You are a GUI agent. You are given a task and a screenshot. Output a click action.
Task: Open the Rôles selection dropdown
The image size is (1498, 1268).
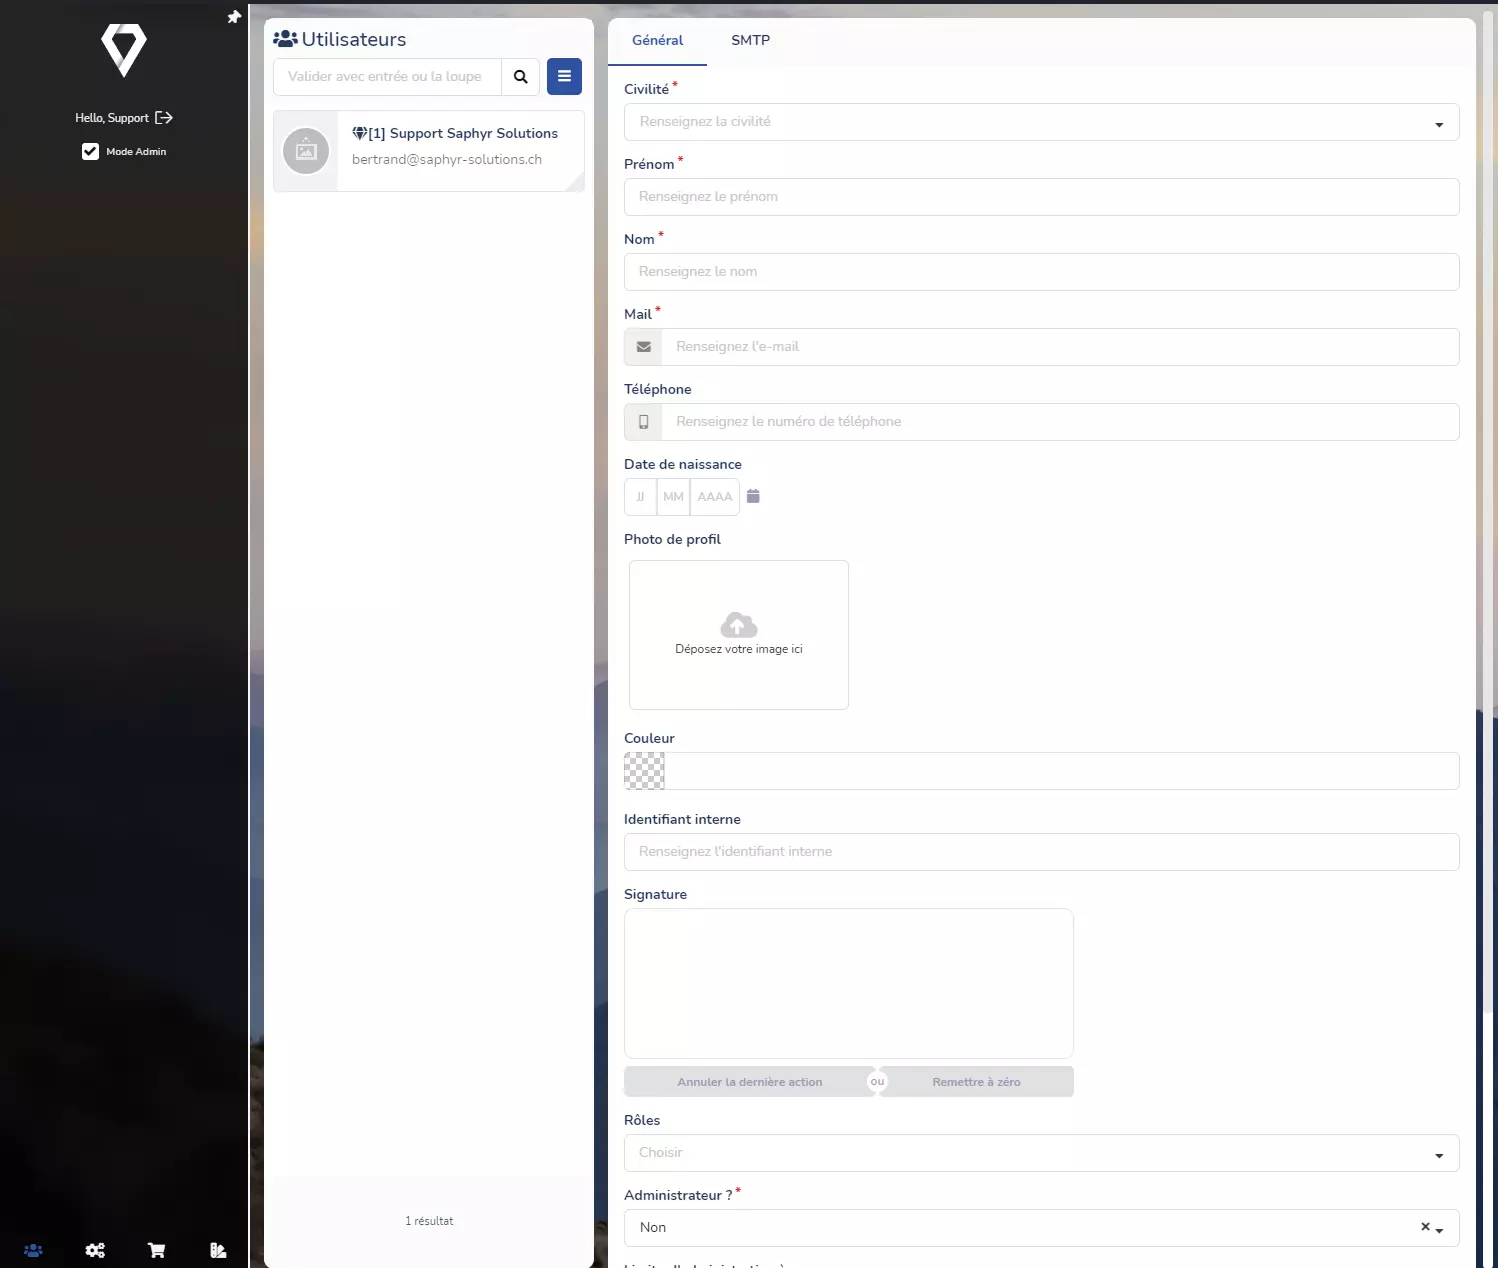pos(1040,1153)
